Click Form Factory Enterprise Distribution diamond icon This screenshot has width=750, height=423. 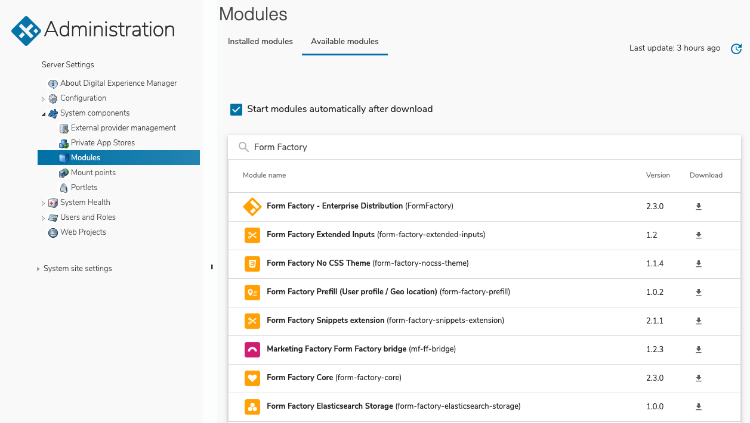click(x=252, y=207)
